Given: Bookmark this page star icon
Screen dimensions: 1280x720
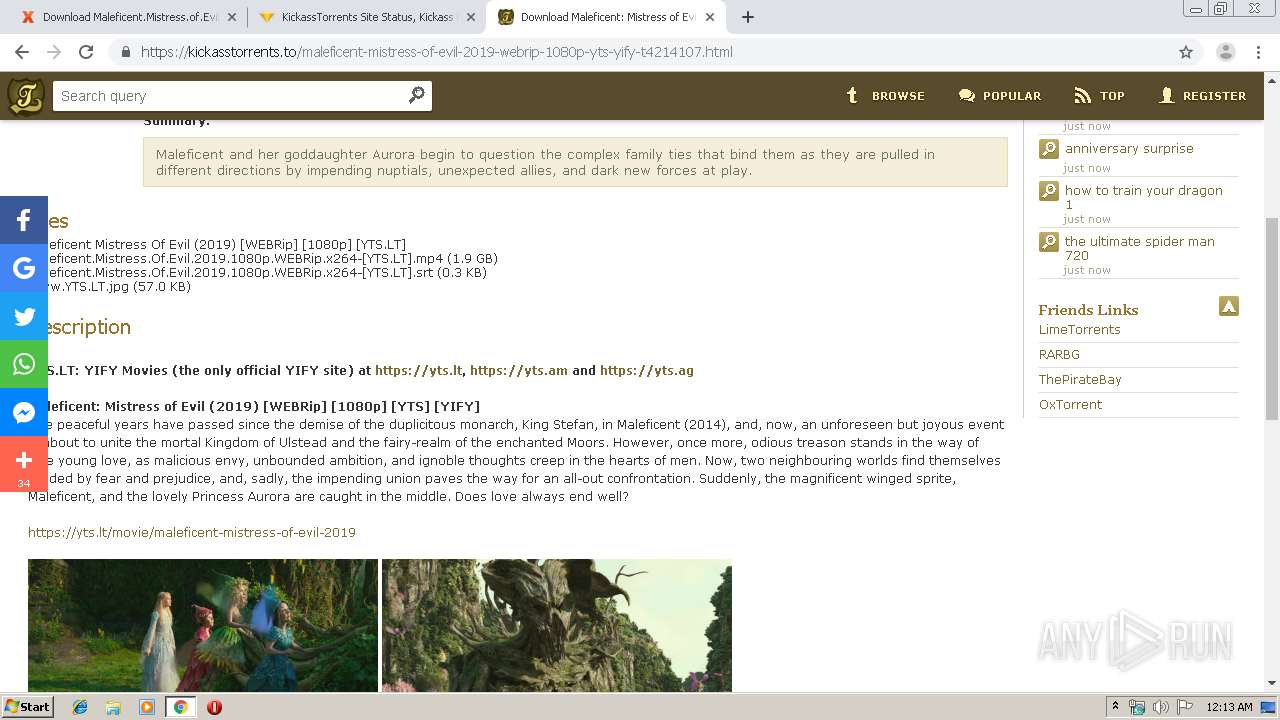Looking at the screenshot, I should [1186, 52].
